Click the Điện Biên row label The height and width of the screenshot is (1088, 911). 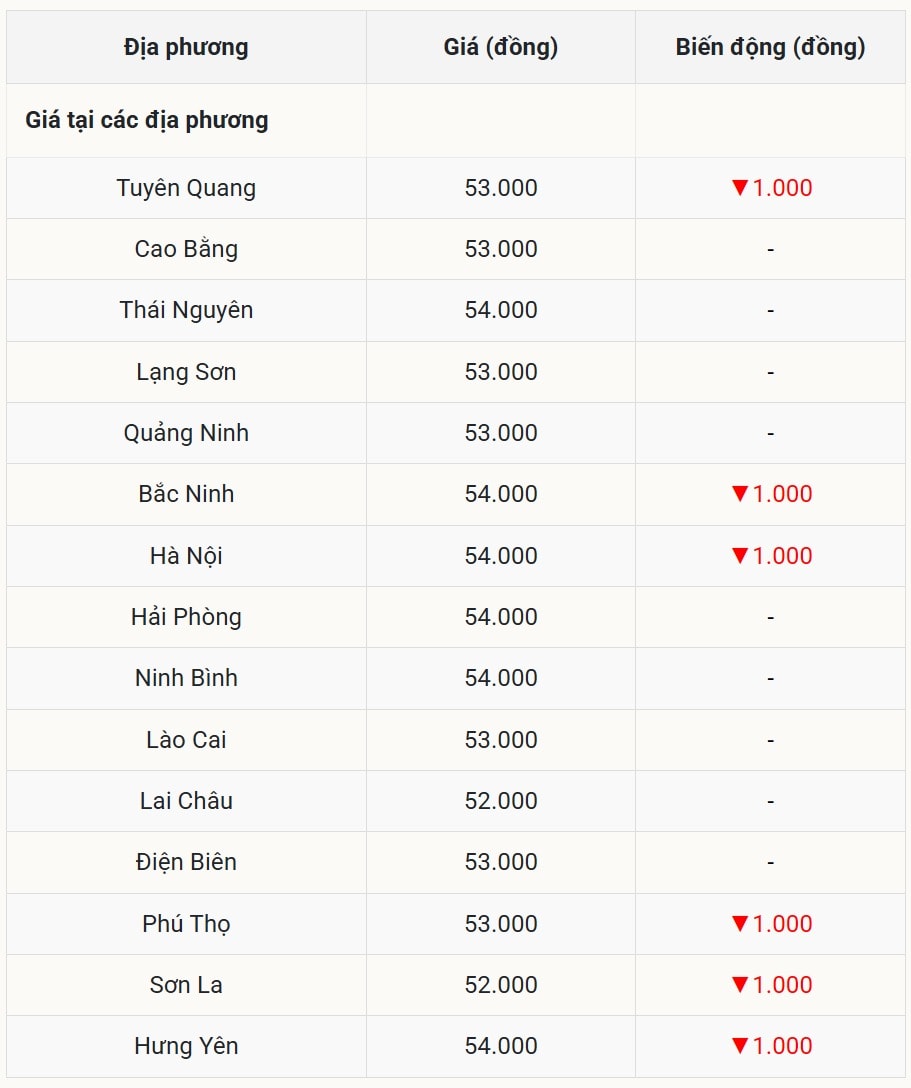[186, 862]
